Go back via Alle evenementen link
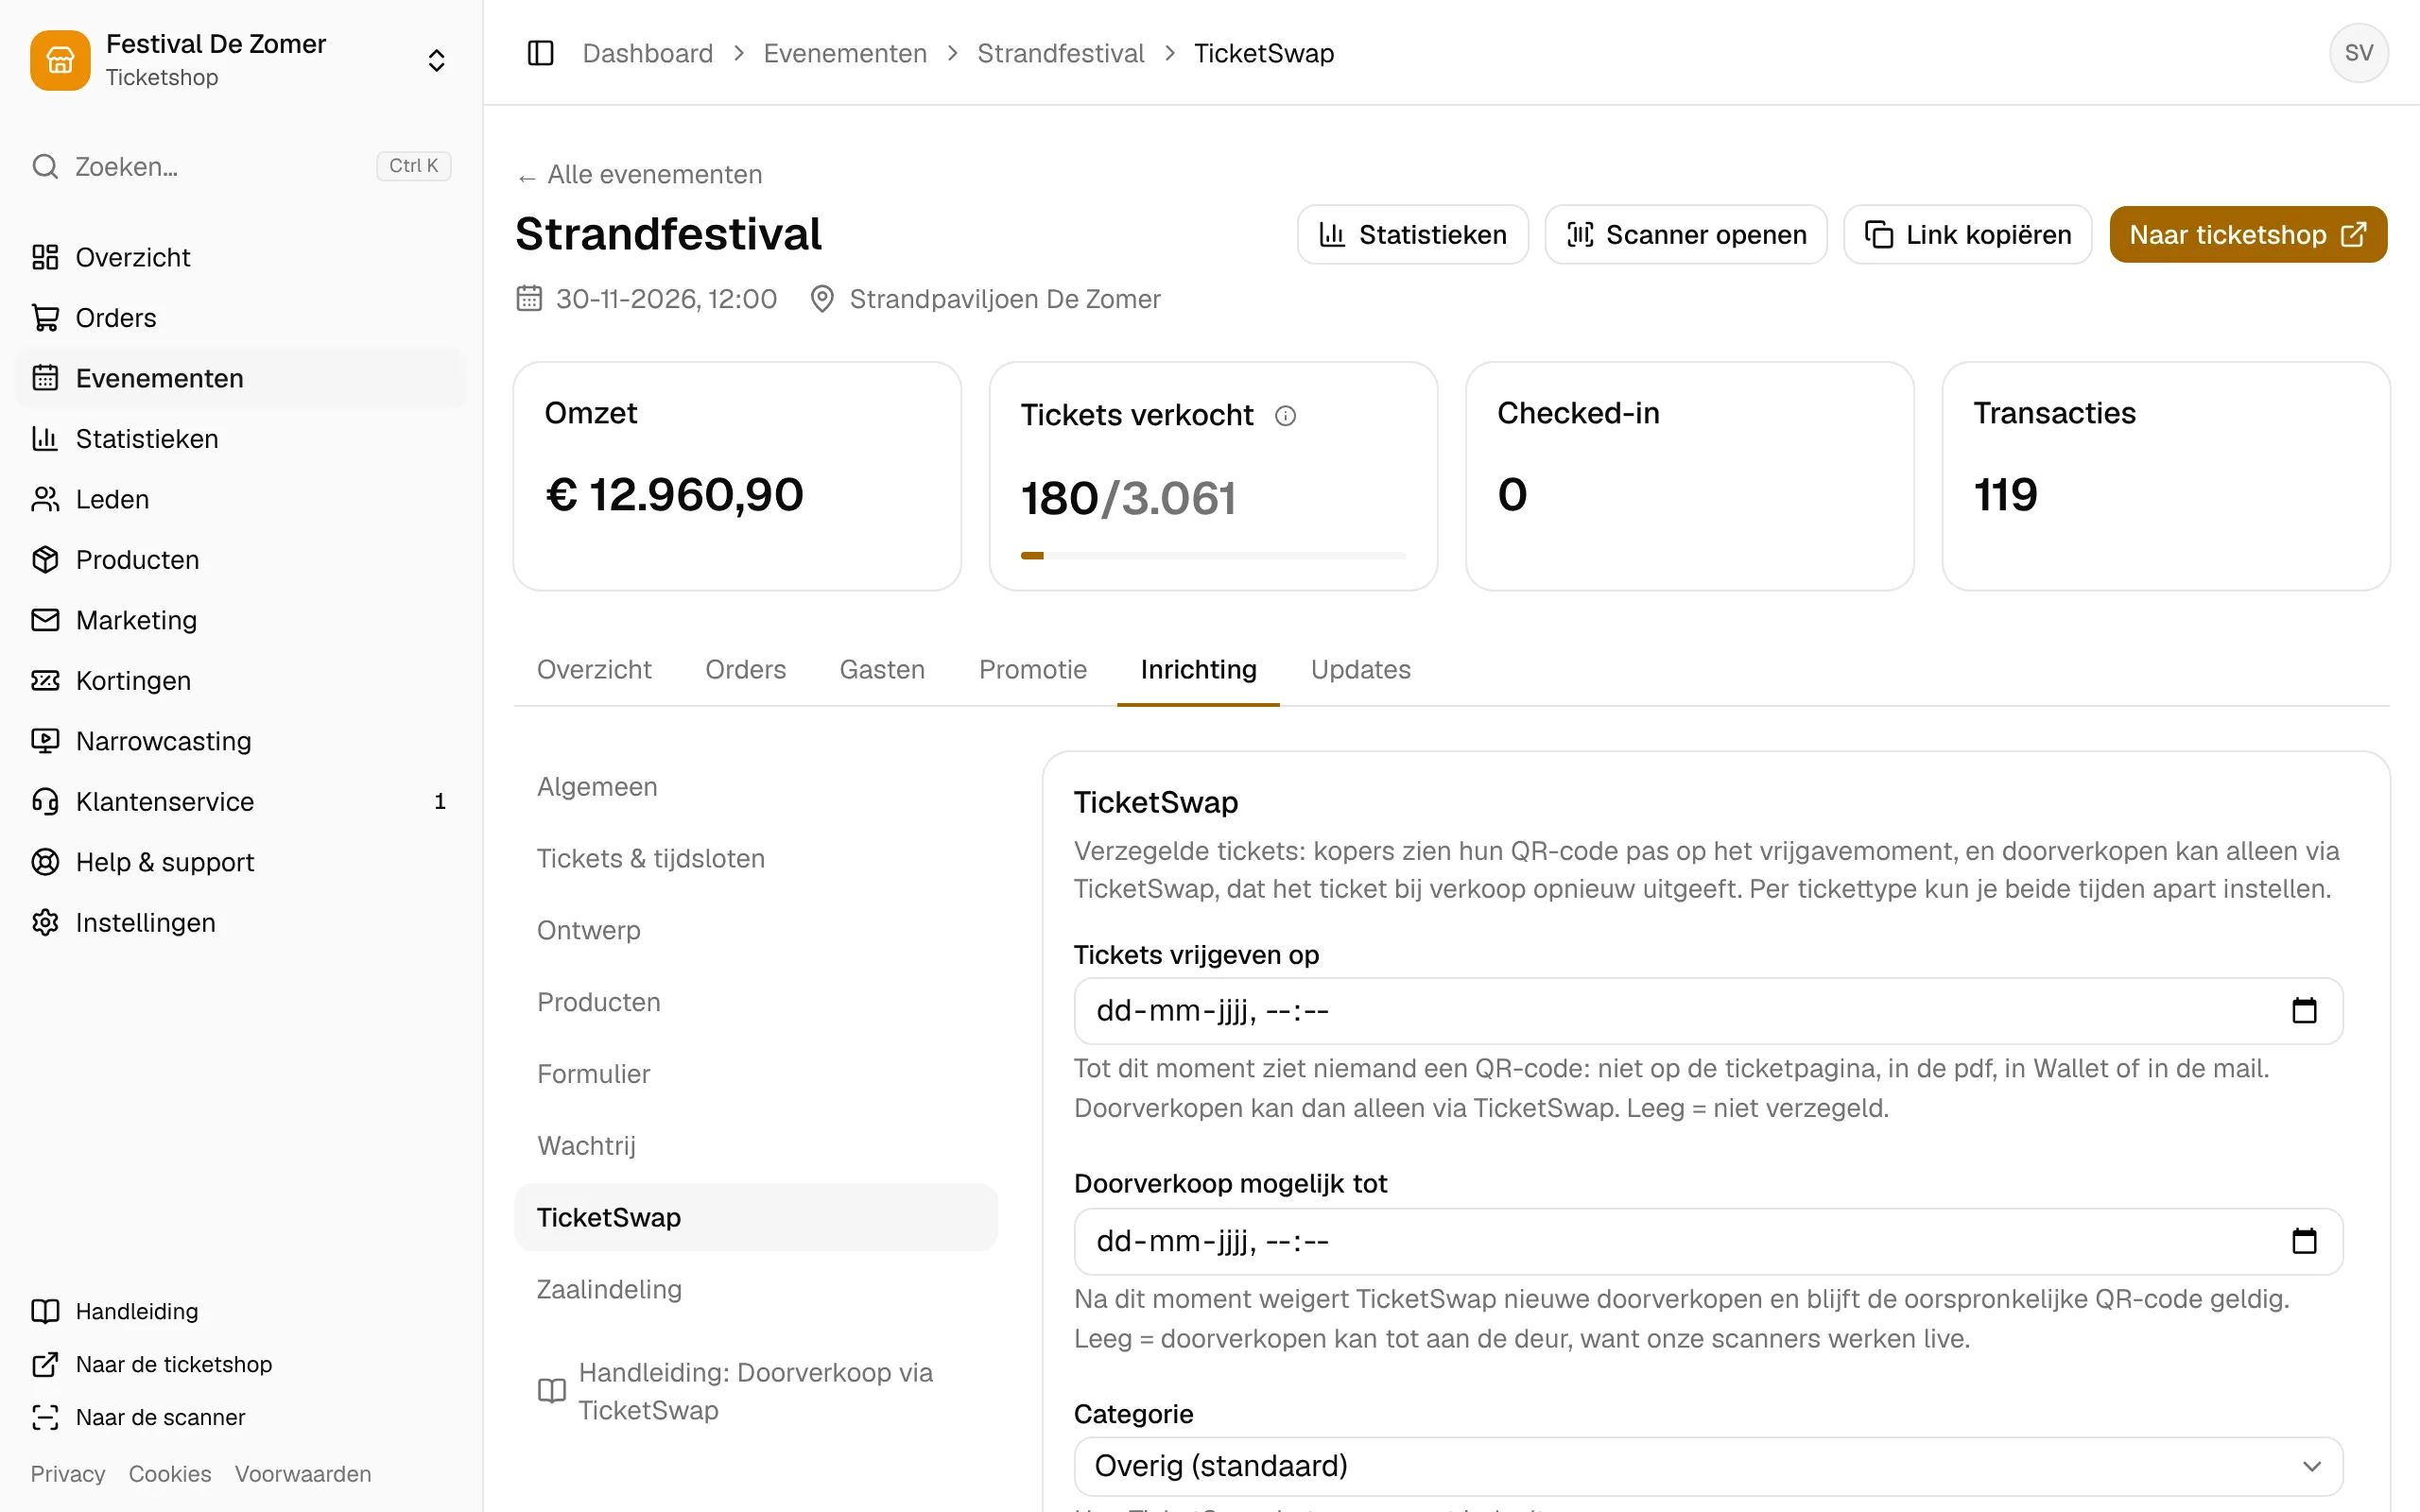This screenshot has height=1512, width=2420. (x=640, y=174)
